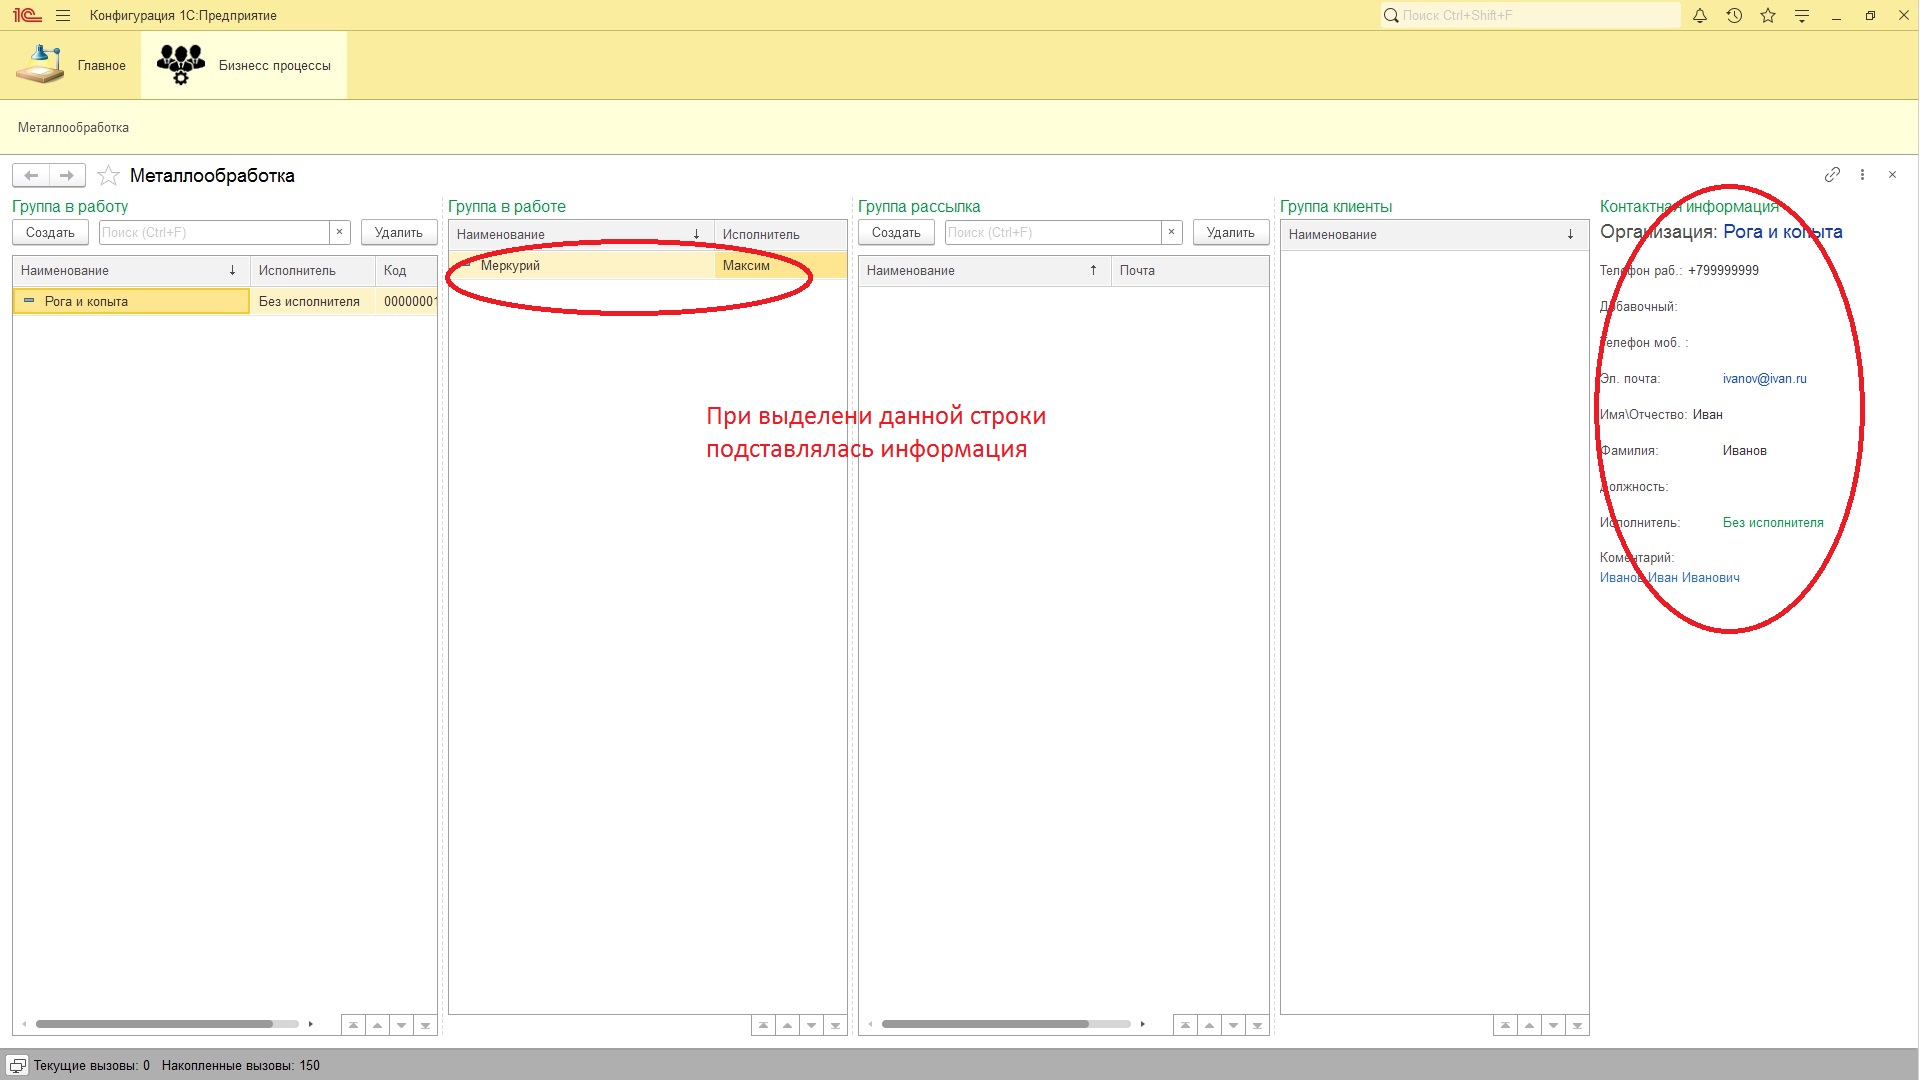
Task: Click Создать in Группа в работу
Action: click(x=50, y=233)
